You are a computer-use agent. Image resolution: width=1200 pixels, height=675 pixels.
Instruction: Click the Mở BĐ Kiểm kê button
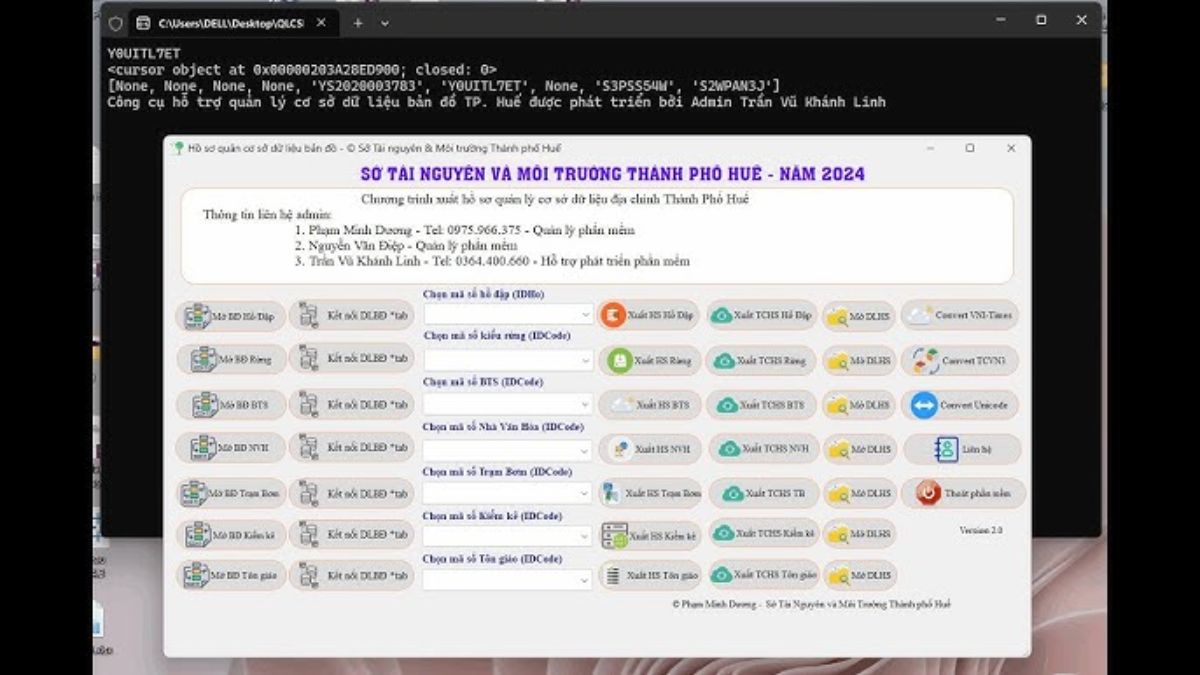tap(230, 534)
